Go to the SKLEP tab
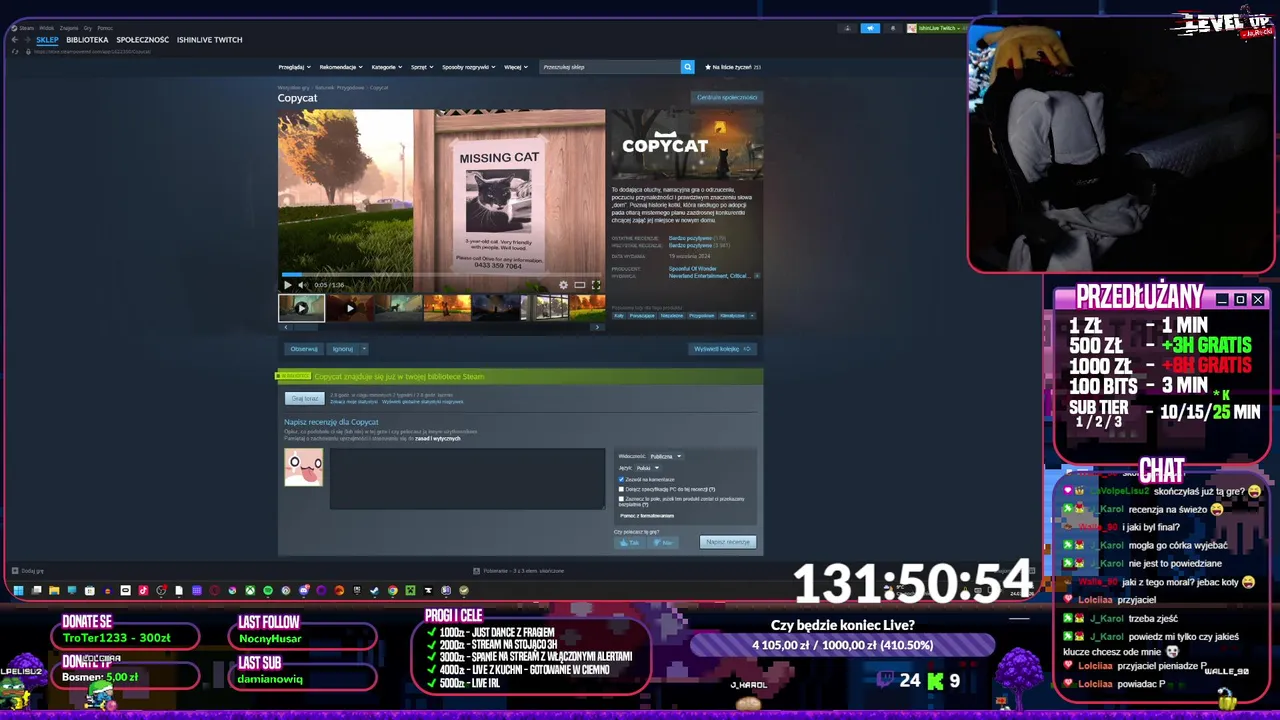Screen dimensions: 1280x720 pos(47,40)
